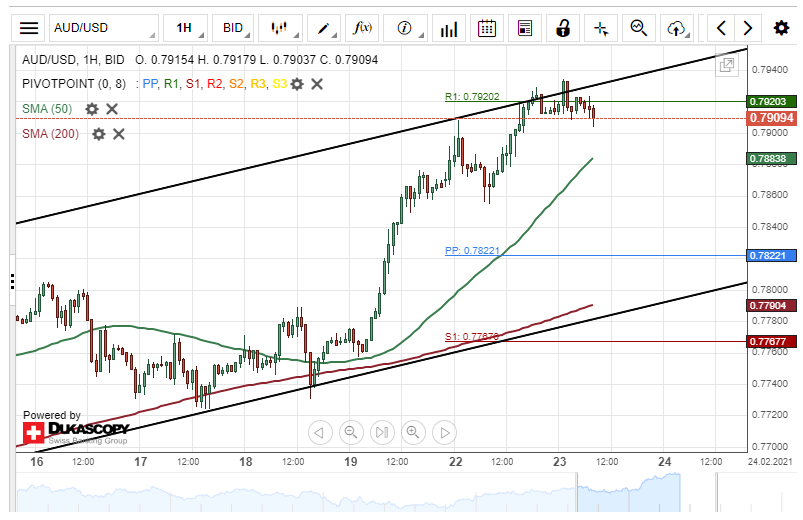Pop out chart into new window

[x=727, y=65]
